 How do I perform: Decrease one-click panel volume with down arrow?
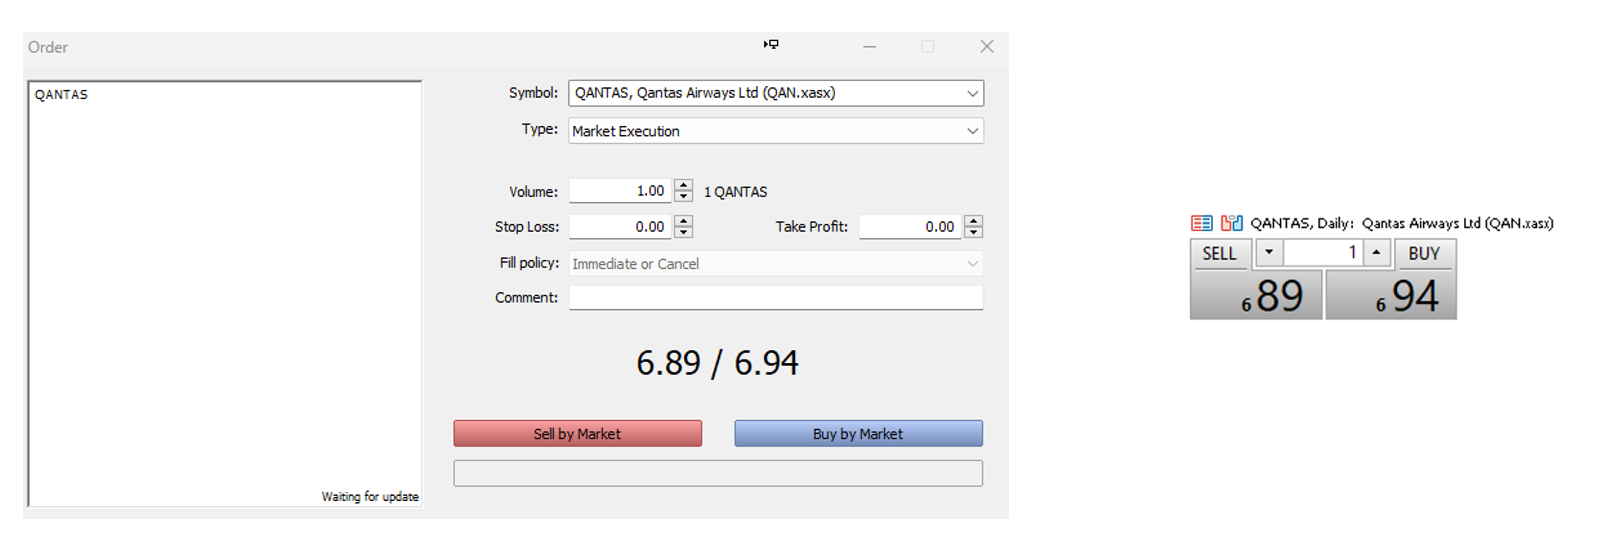pos(1269,253)
